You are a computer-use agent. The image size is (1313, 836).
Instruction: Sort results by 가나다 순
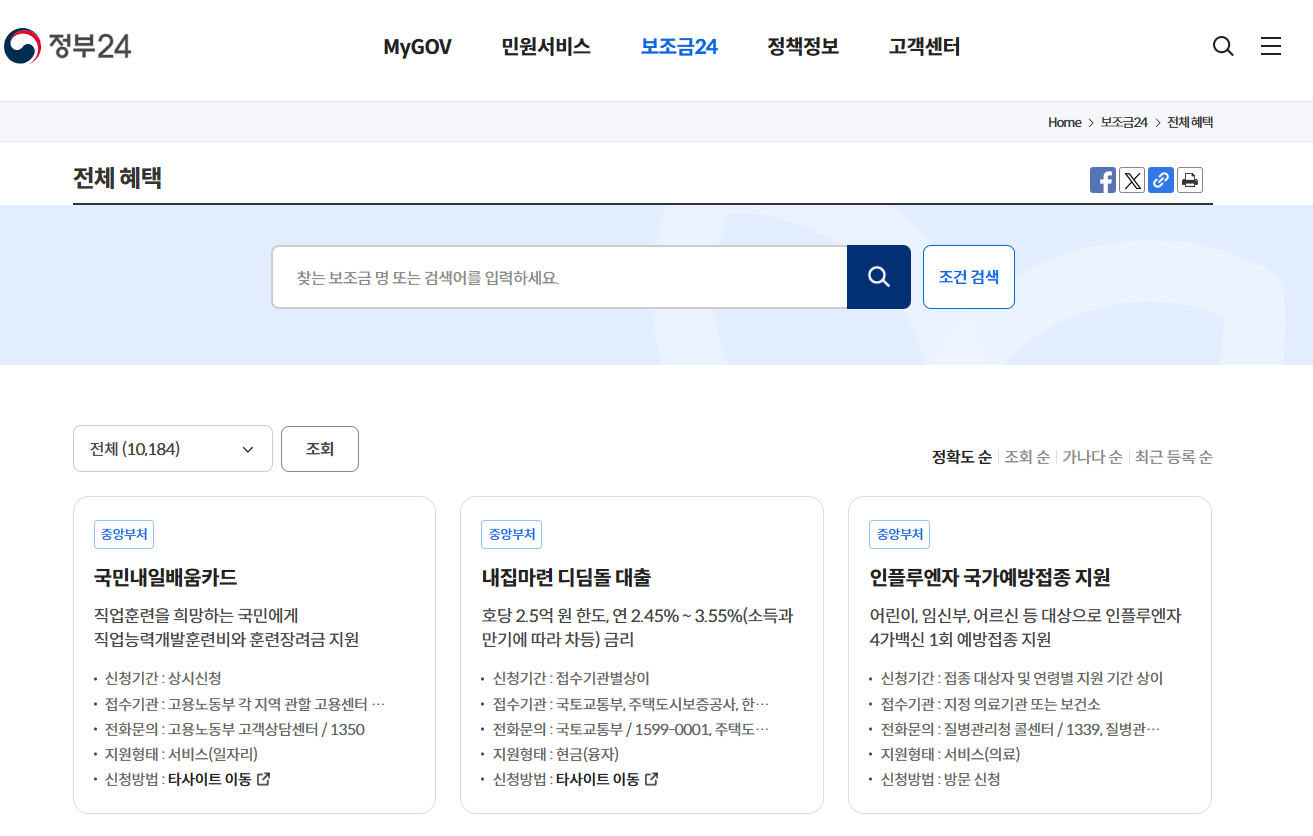click(1092, 456)
